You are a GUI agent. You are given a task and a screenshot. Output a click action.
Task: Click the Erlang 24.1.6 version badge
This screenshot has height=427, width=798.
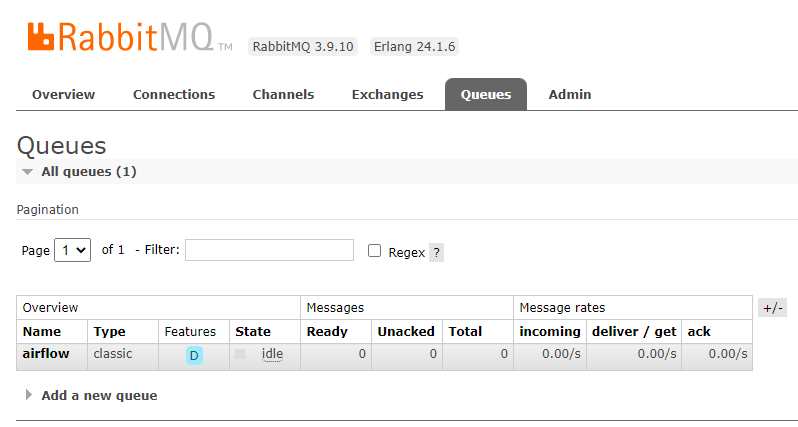point(414,47)
